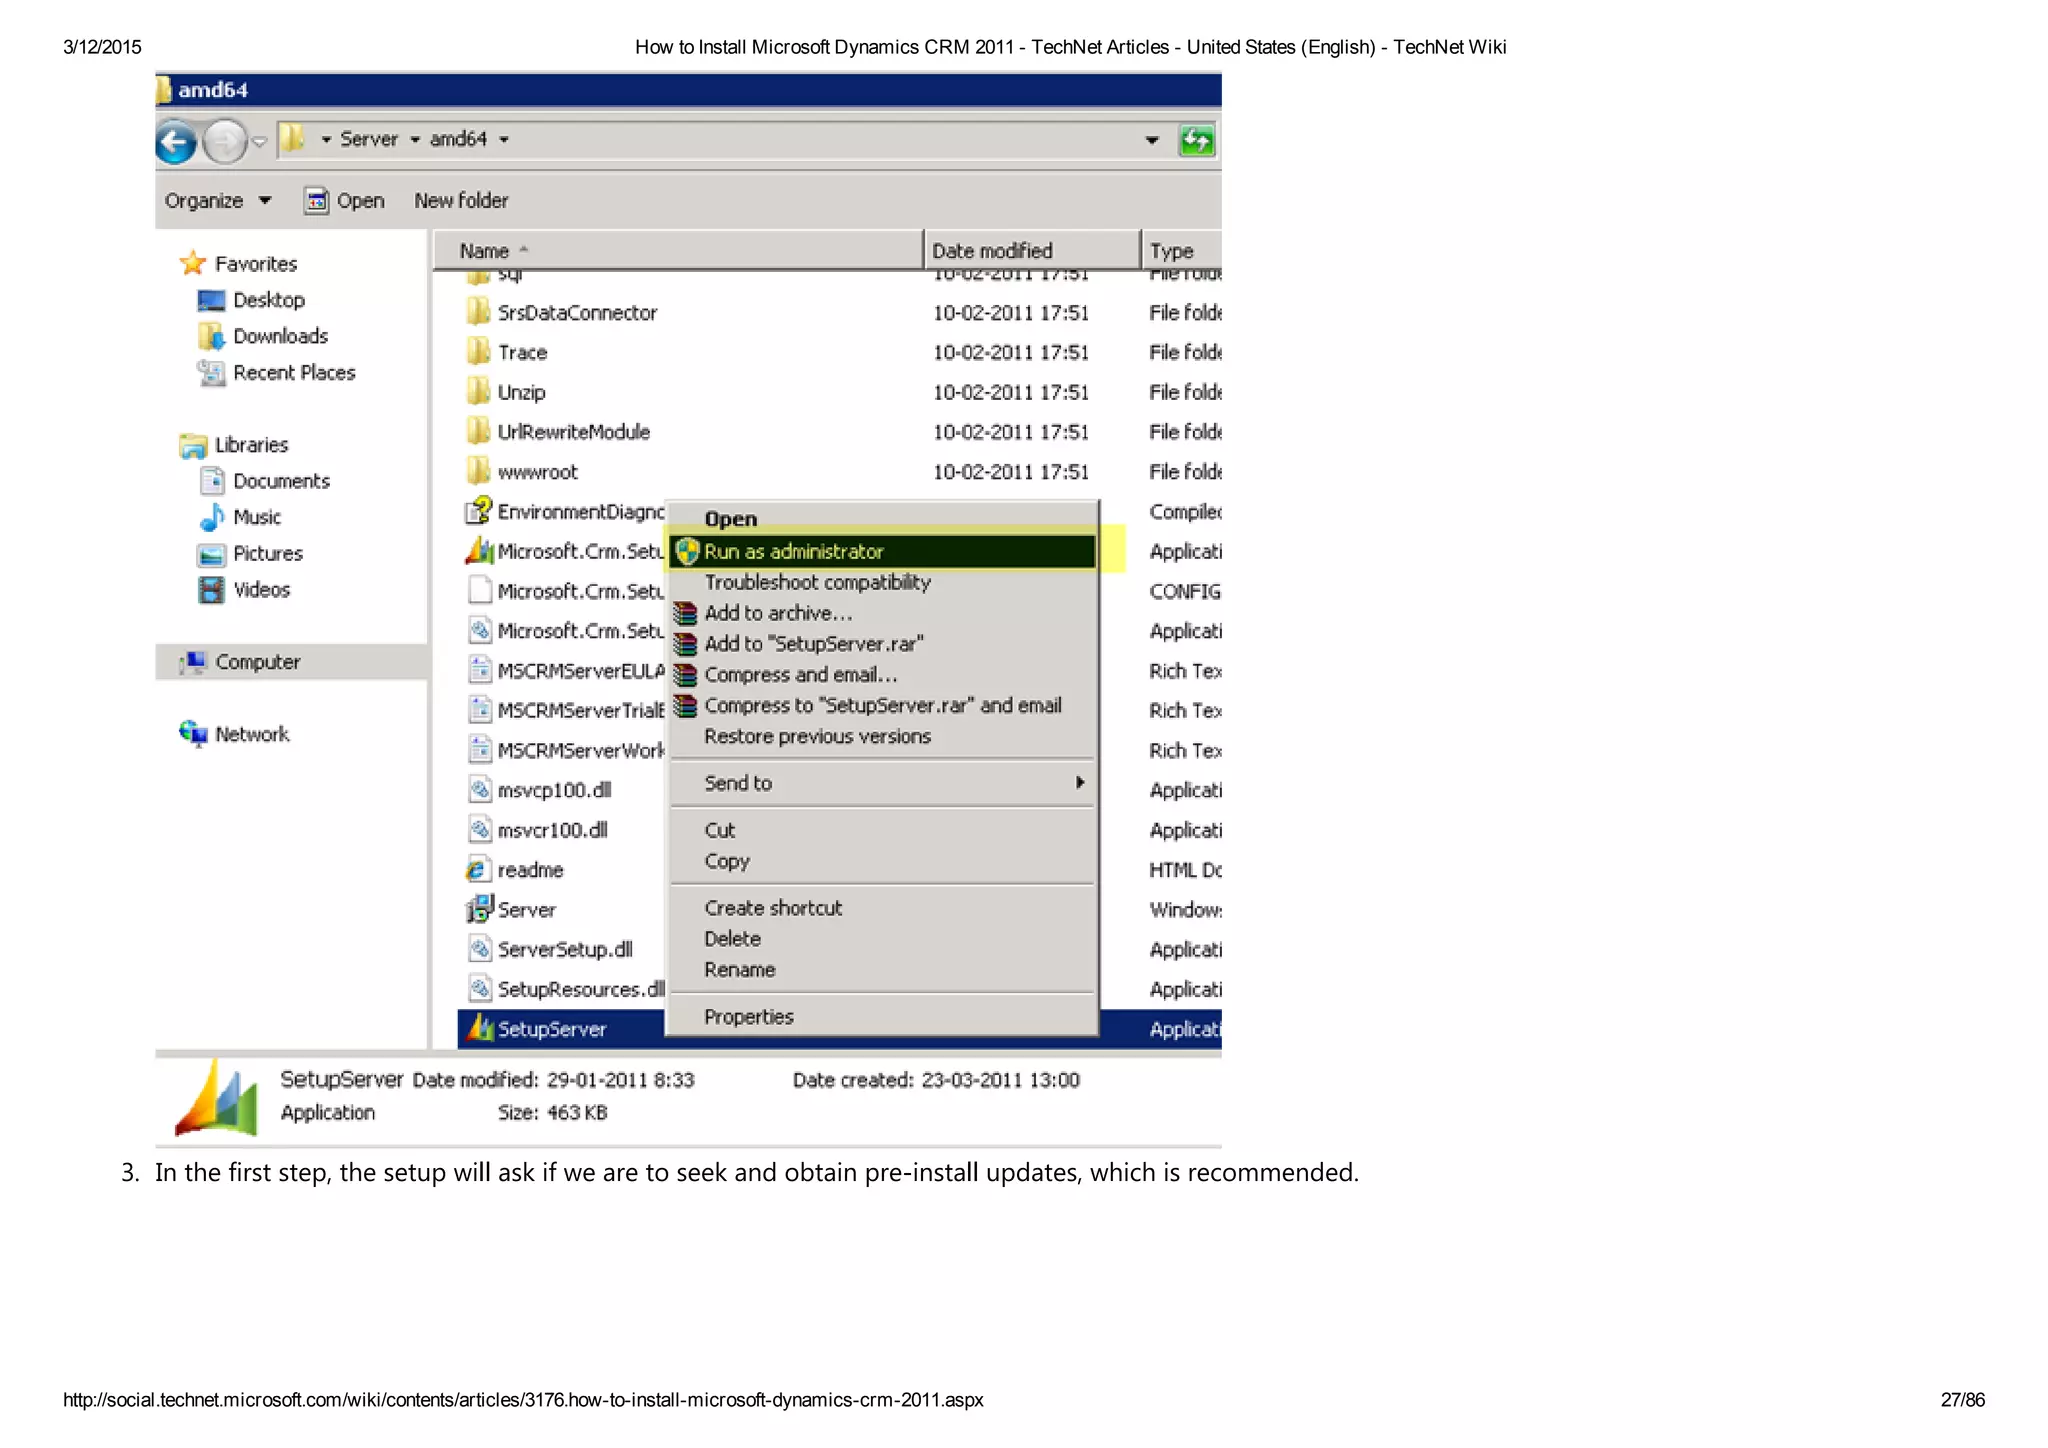This screenshot has height=1448, width=2048.
Task: Click amd64 breadcrumb in address bar
Action: 458,140
